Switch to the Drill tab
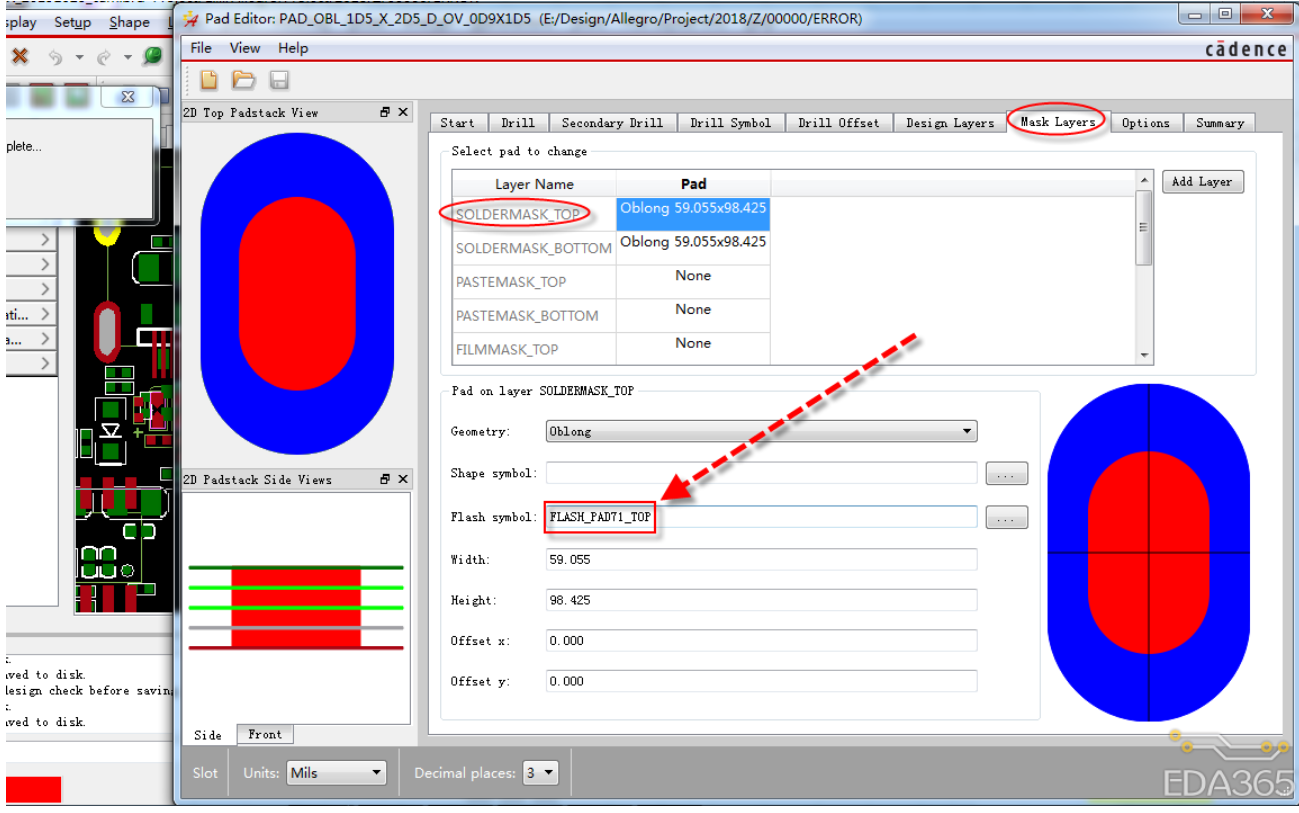Screen dimensions: 1299x813 [518, 123]
